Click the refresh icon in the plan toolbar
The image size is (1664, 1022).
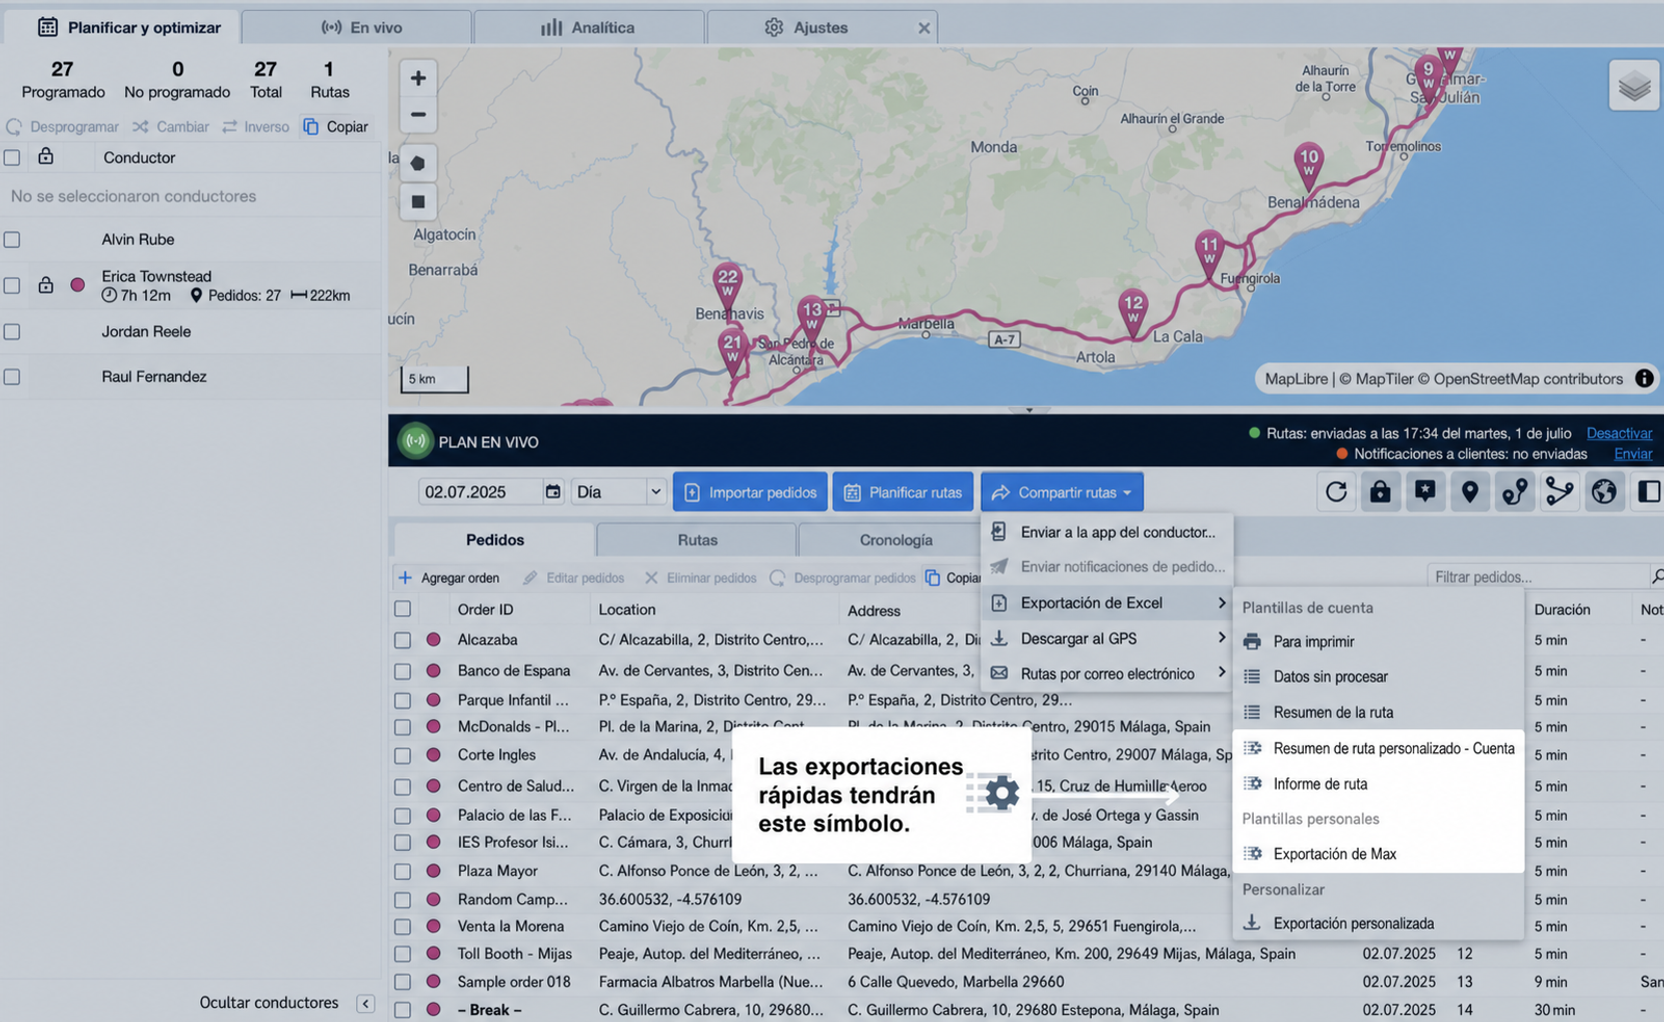pyautogui.click(x=1336, y=491)
